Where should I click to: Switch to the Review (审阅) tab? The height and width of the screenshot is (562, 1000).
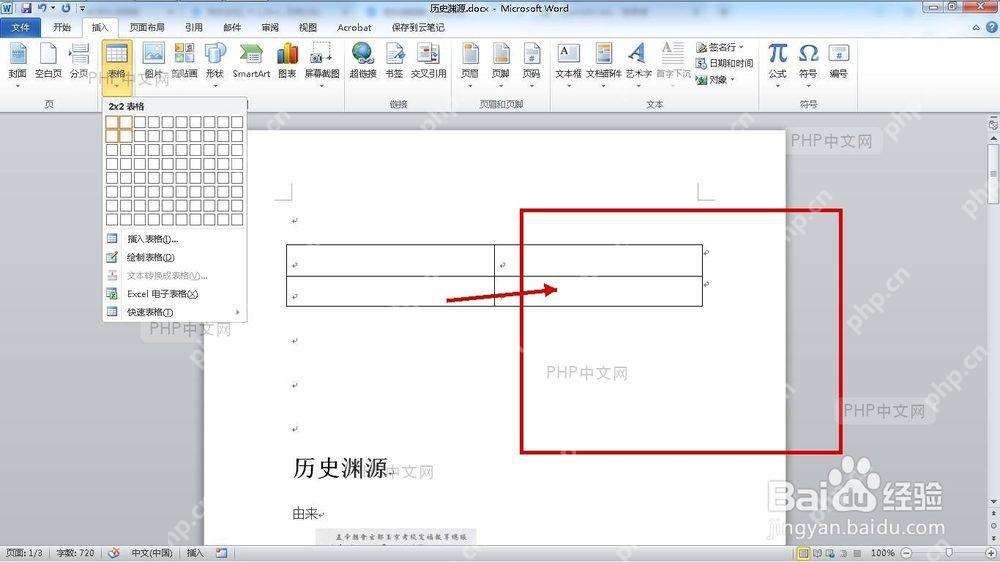(270, 27)
